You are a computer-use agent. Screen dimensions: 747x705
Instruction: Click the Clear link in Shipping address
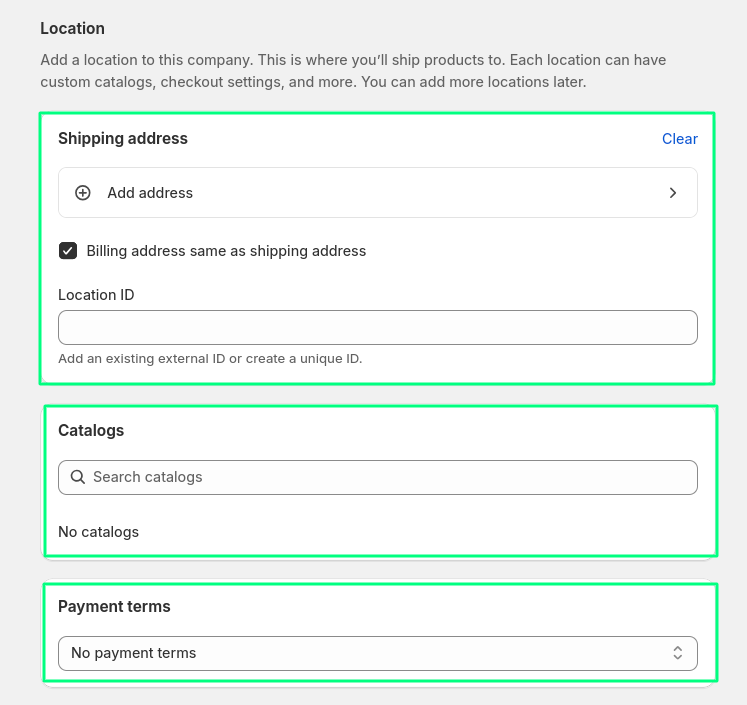coord(679,139)
